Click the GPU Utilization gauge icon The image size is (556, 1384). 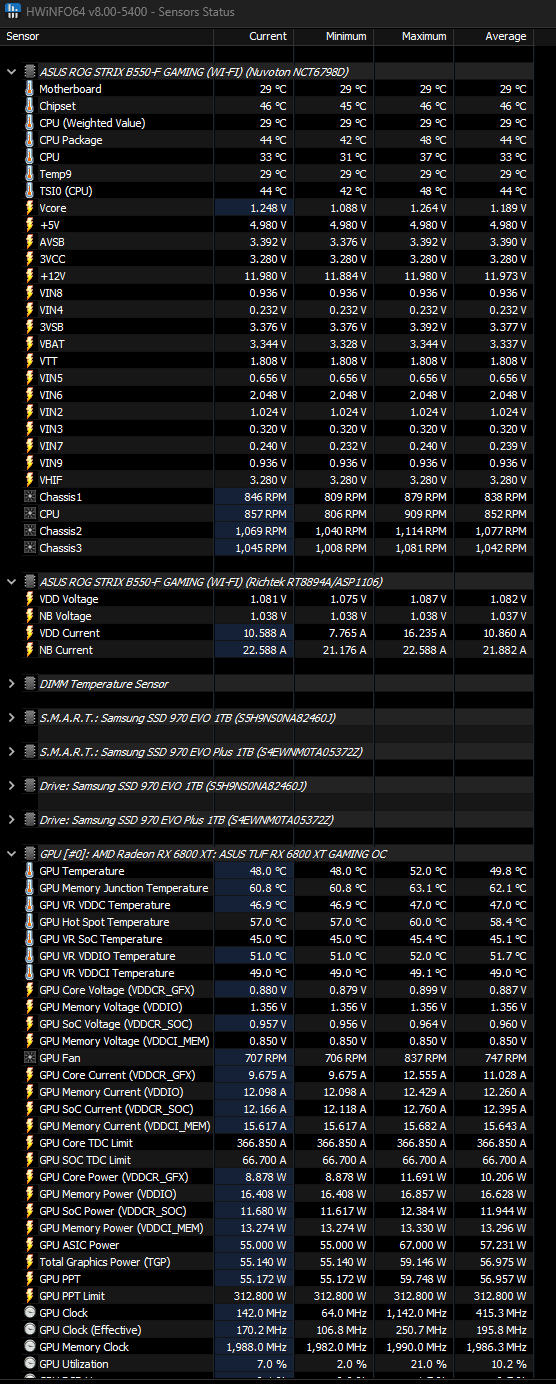(29, 1364)
